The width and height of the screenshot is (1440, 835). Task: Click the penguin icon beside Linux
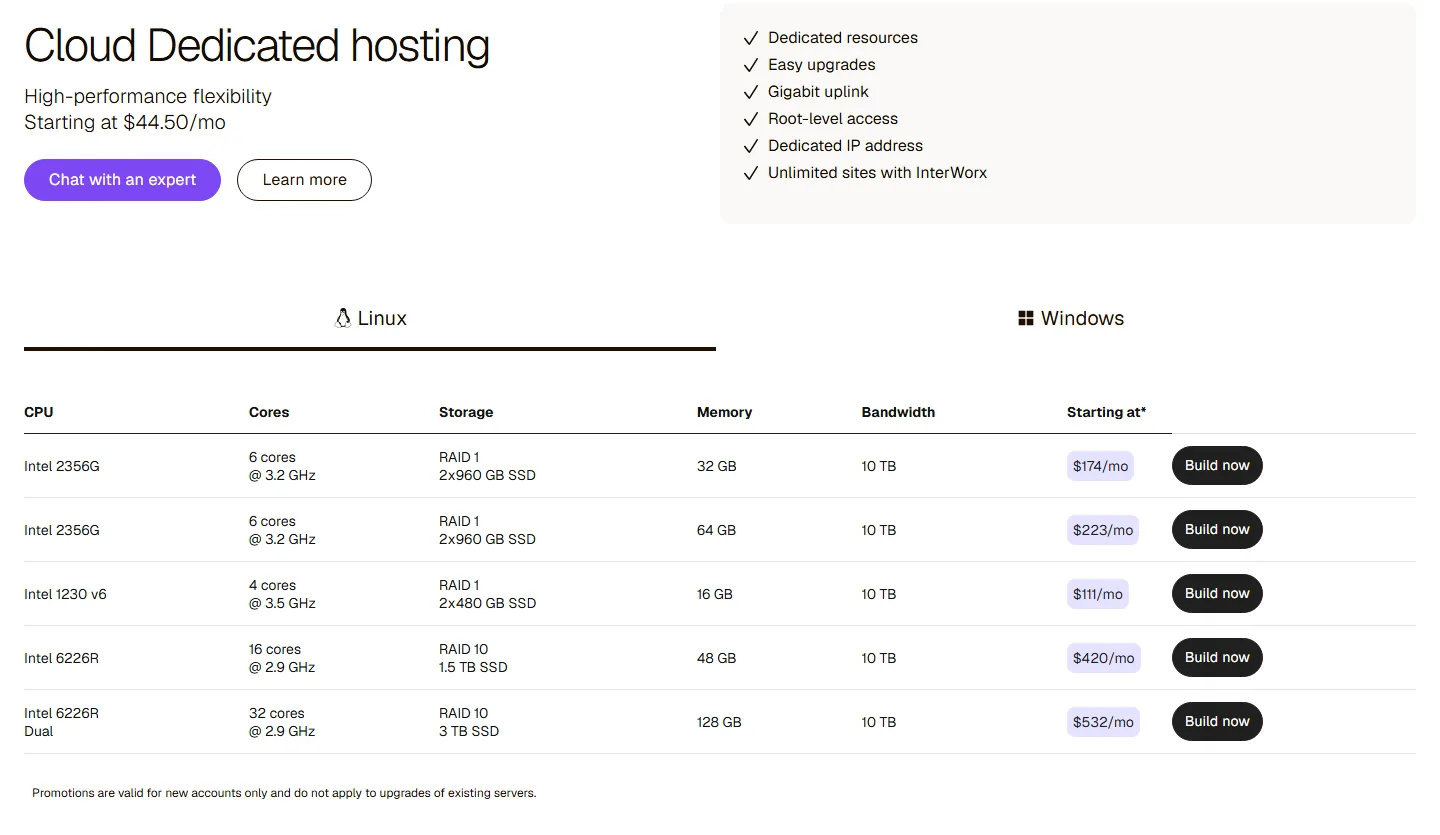pos(342,318)
